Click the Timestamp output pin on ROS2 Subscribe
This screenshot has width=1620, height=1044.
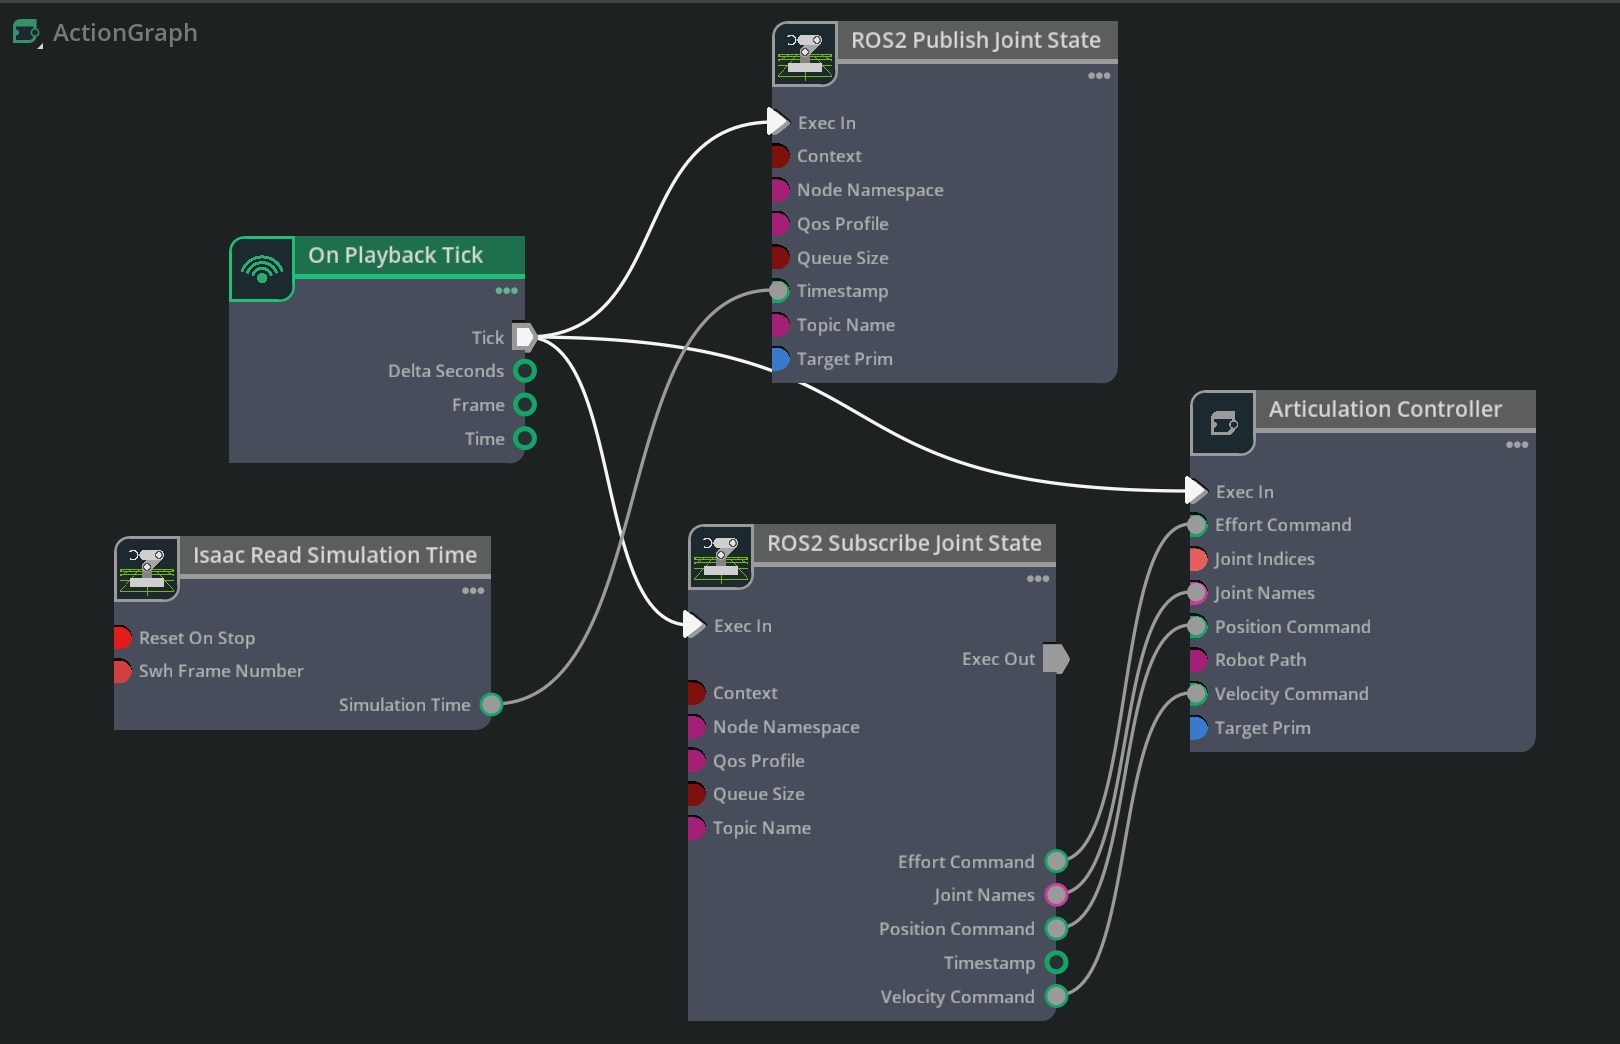[1056, 963]
